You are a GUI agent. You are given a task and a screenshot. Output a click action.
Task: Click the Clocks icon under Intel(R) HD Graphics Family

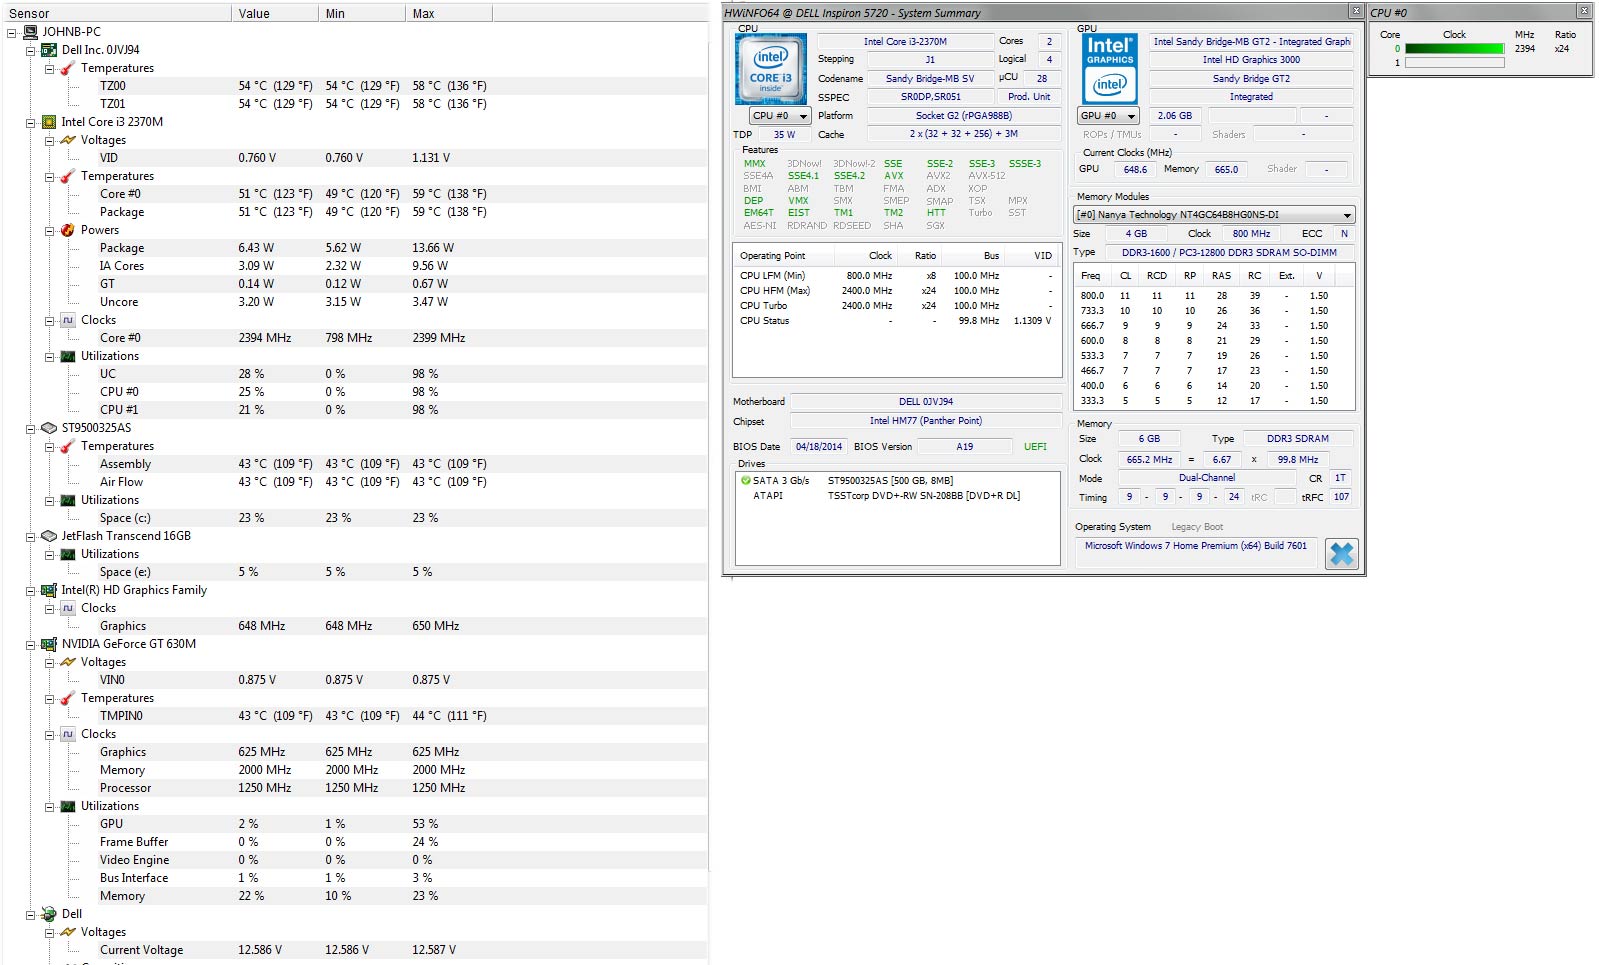(x=67, y=608)
